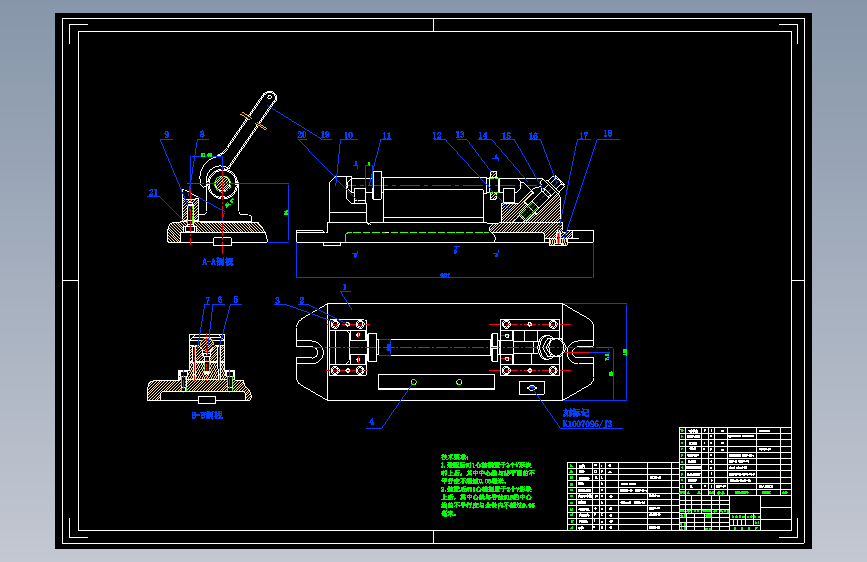Image resolution: width=867 pixels, height=562 pixels.
Task: Select the green technical requirements text block
Action: pyautogui.click(x=488, y=485)
